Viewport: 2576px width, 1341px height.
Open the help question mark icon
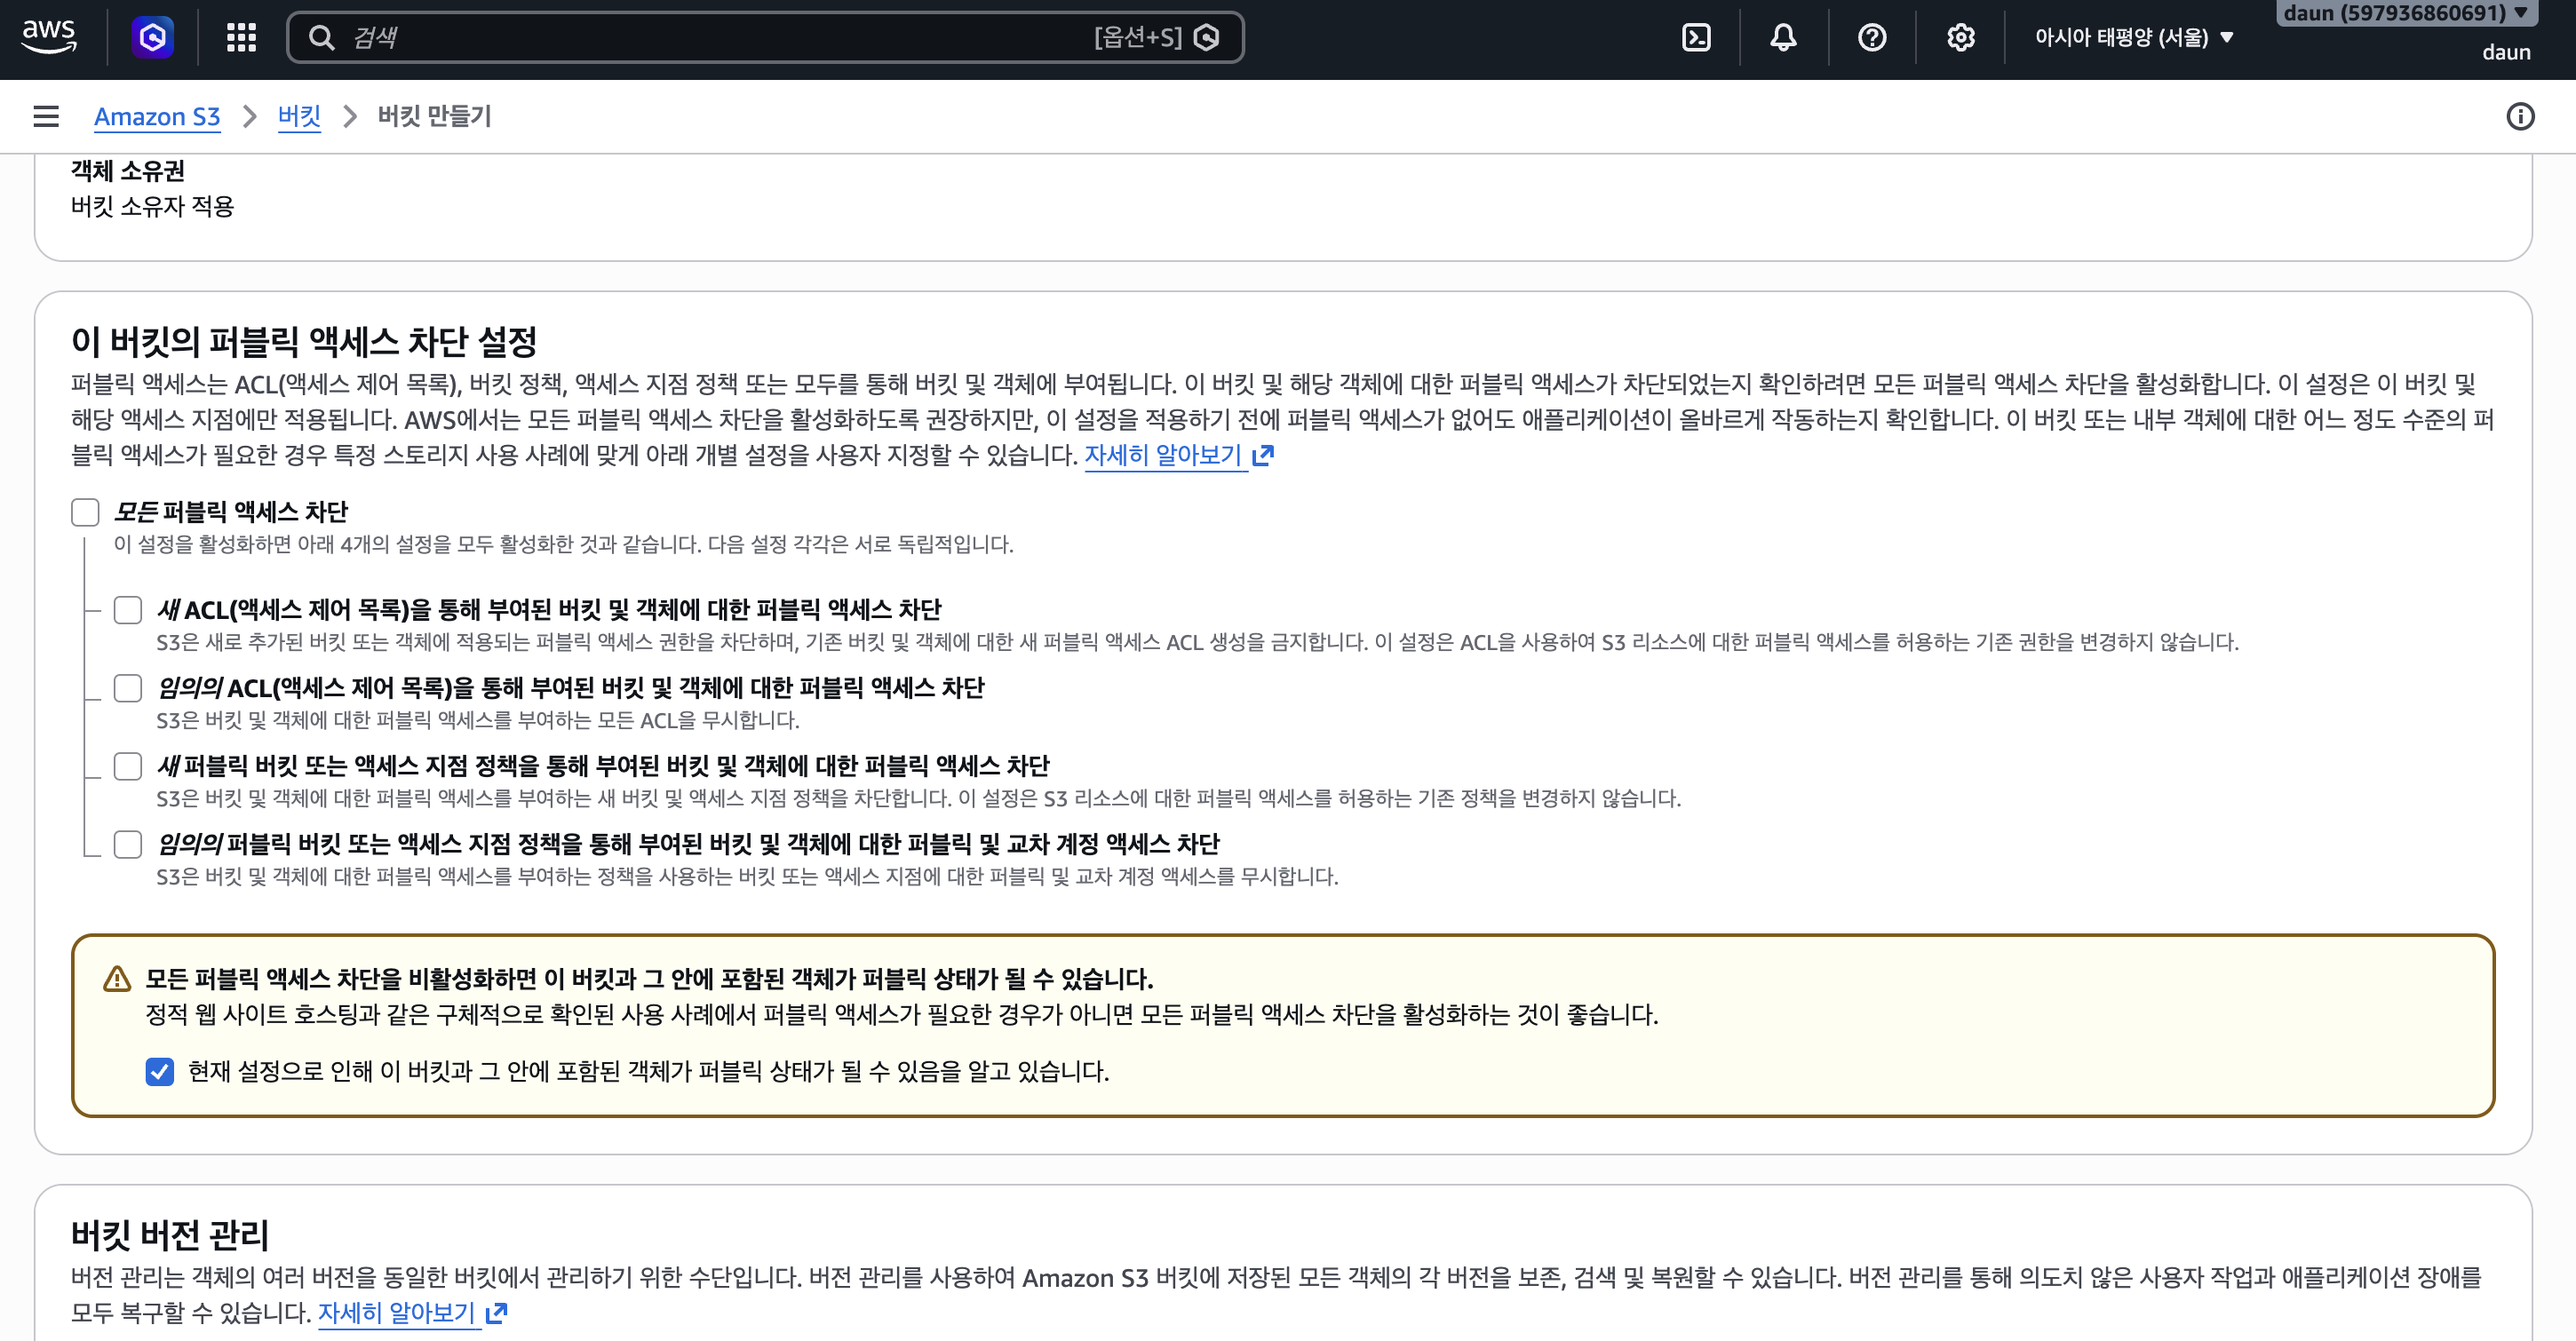click(x=1872, y=37)
